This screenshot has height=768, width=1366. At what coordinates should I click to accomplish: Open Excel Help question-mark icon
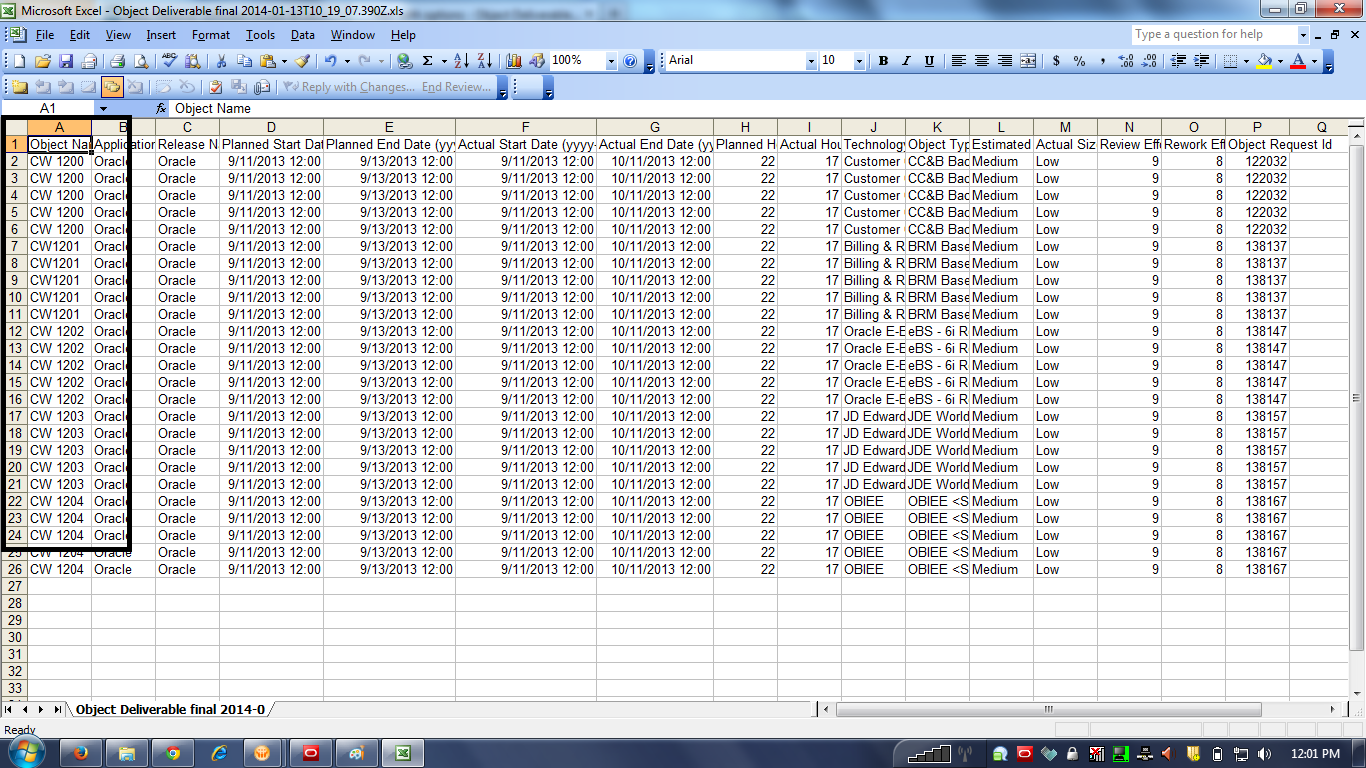(630, 61)
